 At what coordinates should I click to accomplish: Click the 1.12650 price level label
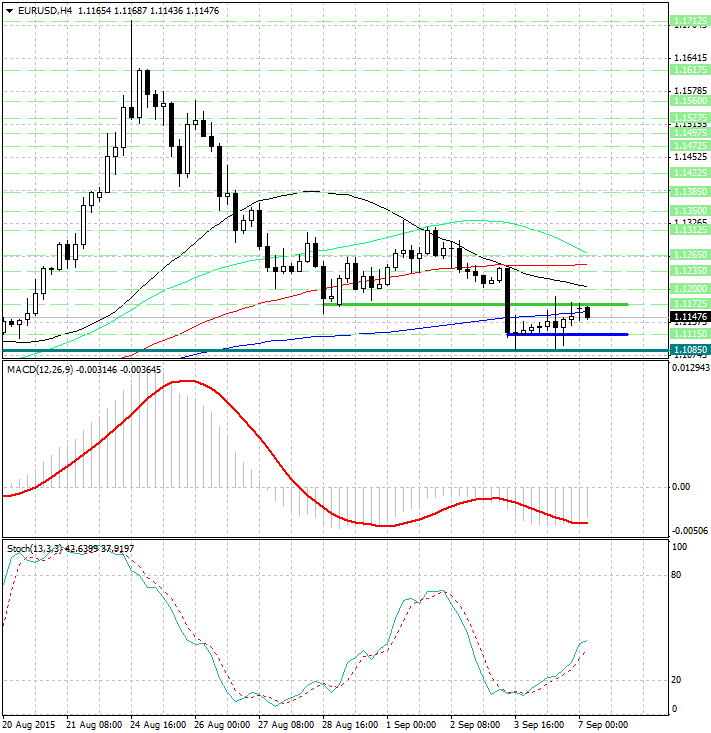[x=690, y=254]
